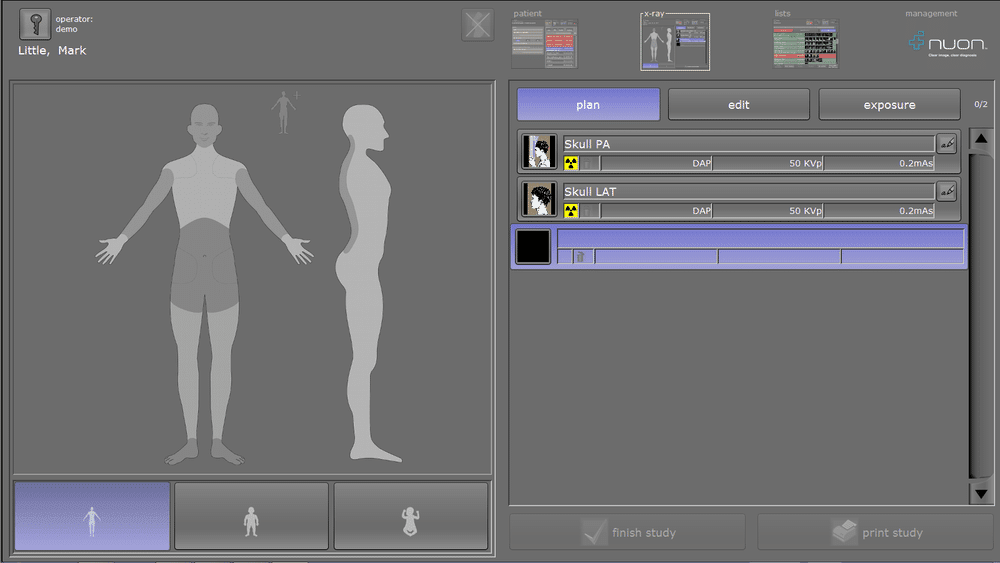Click the radiation icon on Skull PA row

571,163
